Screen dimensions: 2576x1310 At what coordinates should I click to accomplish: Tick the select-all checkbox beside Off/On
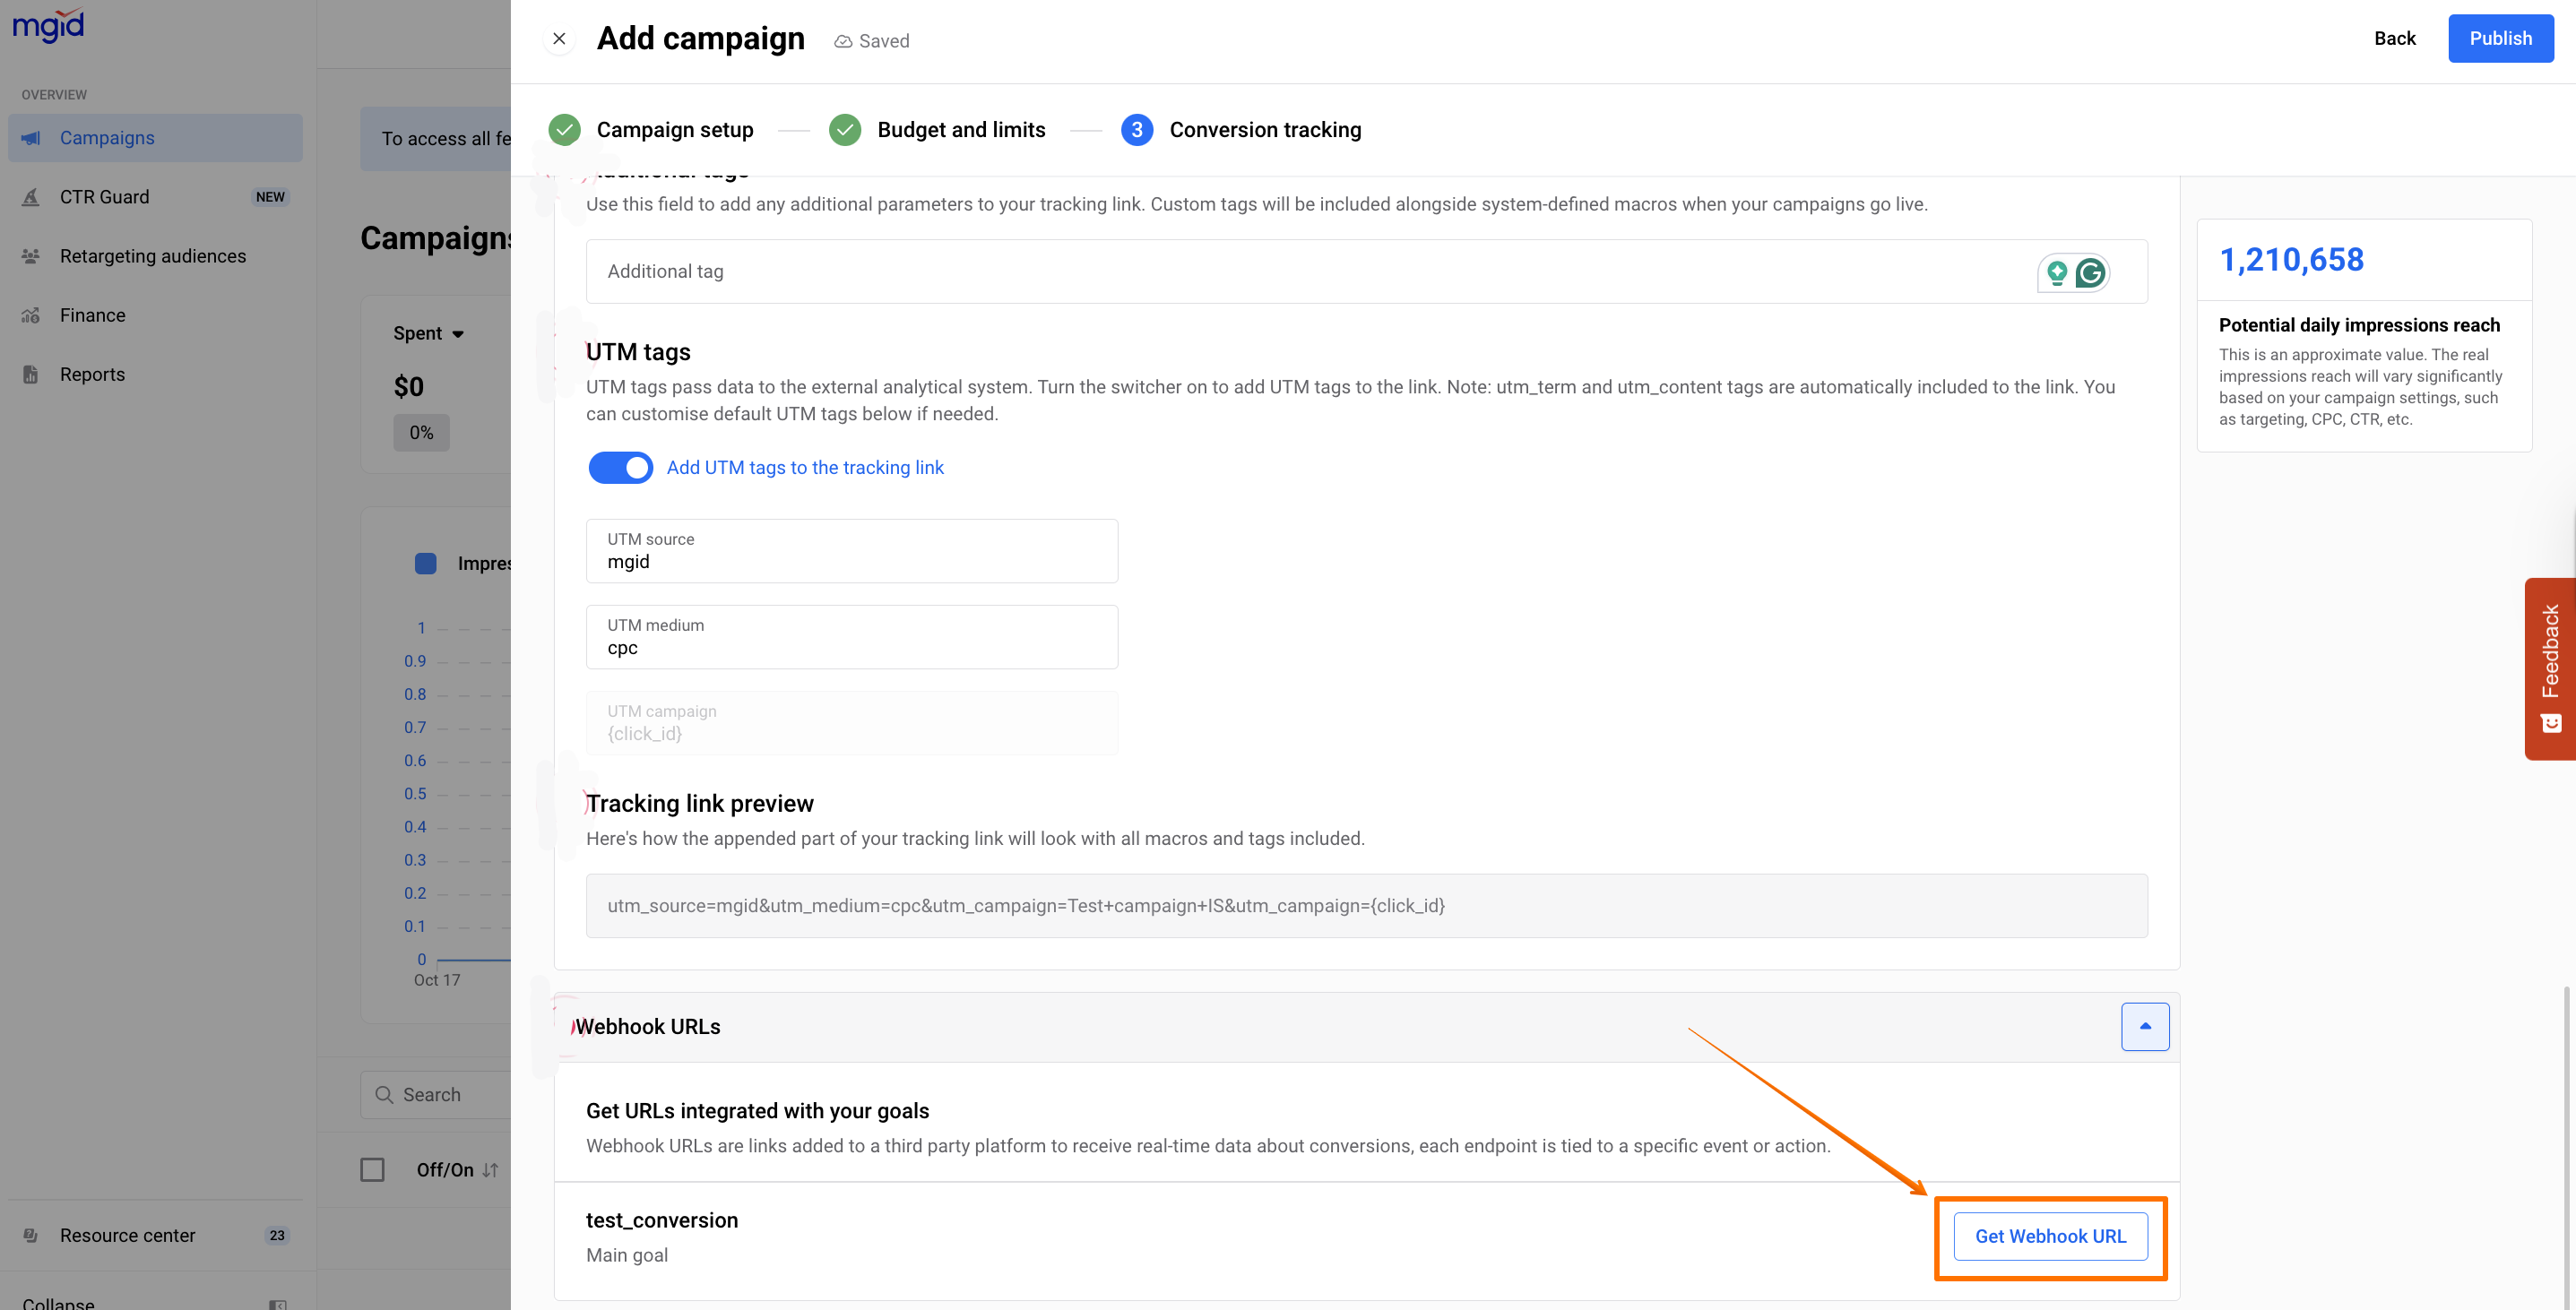pyautogui.click(x=372, y=1170)
